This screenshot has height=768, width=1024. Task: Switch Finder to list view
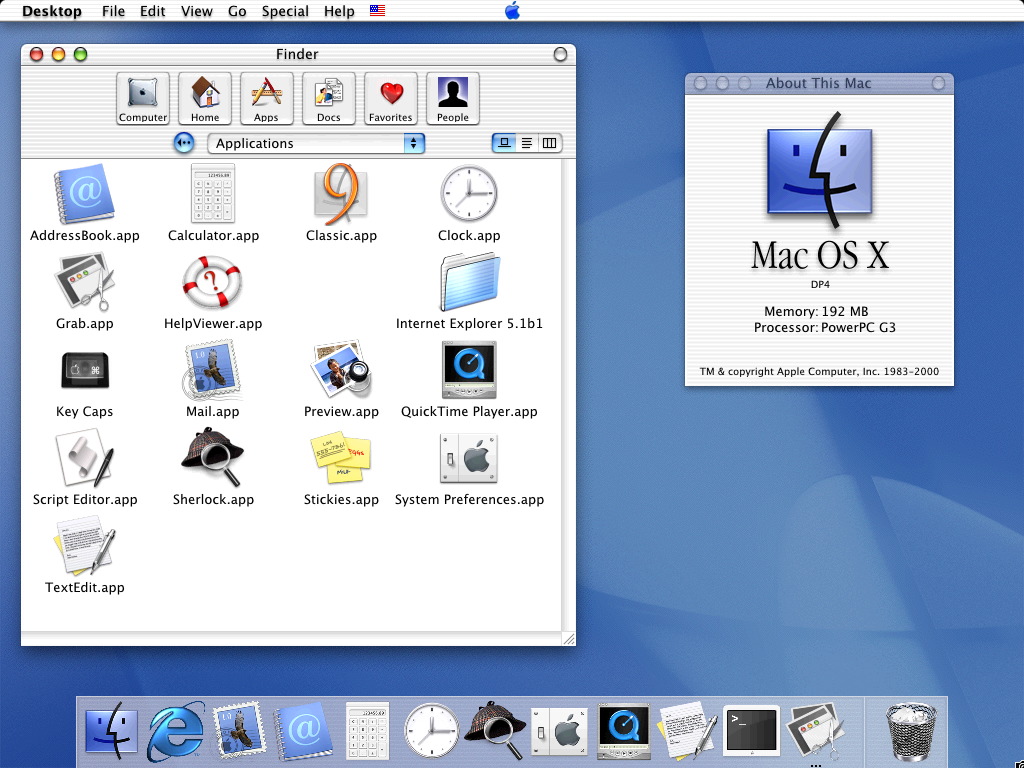click(526, 143)
